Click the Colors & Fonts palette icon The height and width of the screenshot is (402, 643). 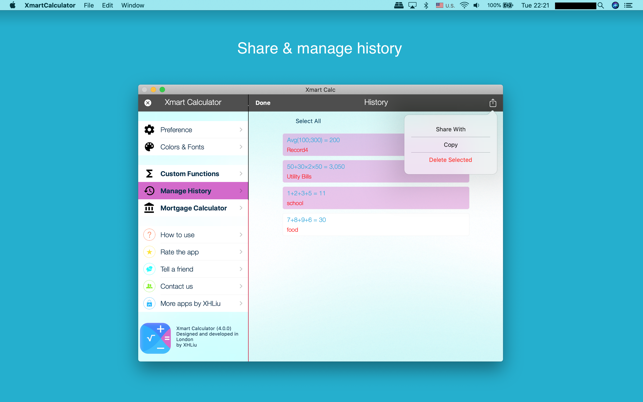tap(149, 147)
